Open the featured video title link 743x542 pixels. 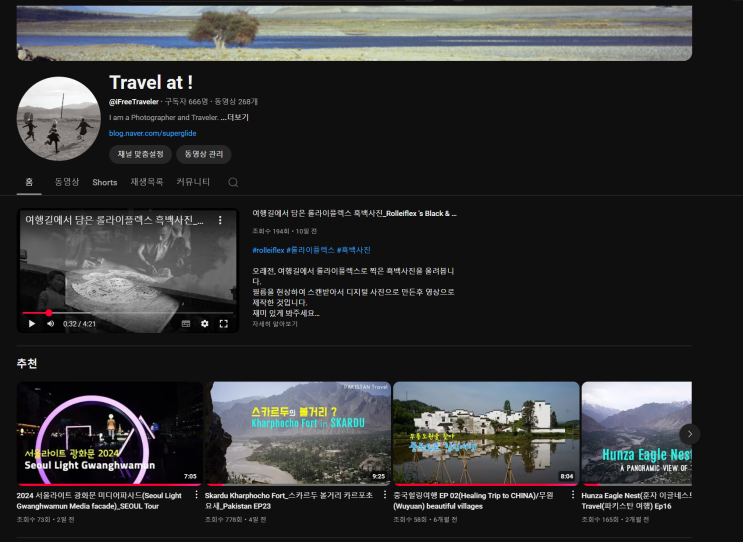354,214
